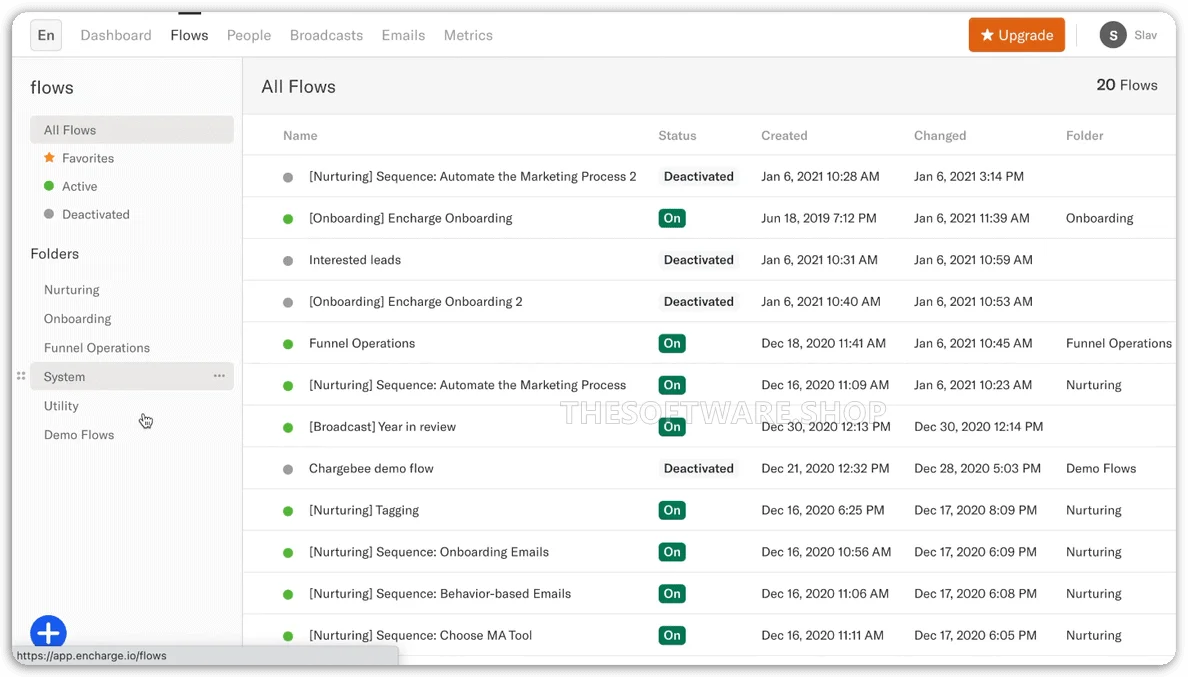Screen dimensions: 1188x677
Task: Sort by the Status column header
Action: 677,136
